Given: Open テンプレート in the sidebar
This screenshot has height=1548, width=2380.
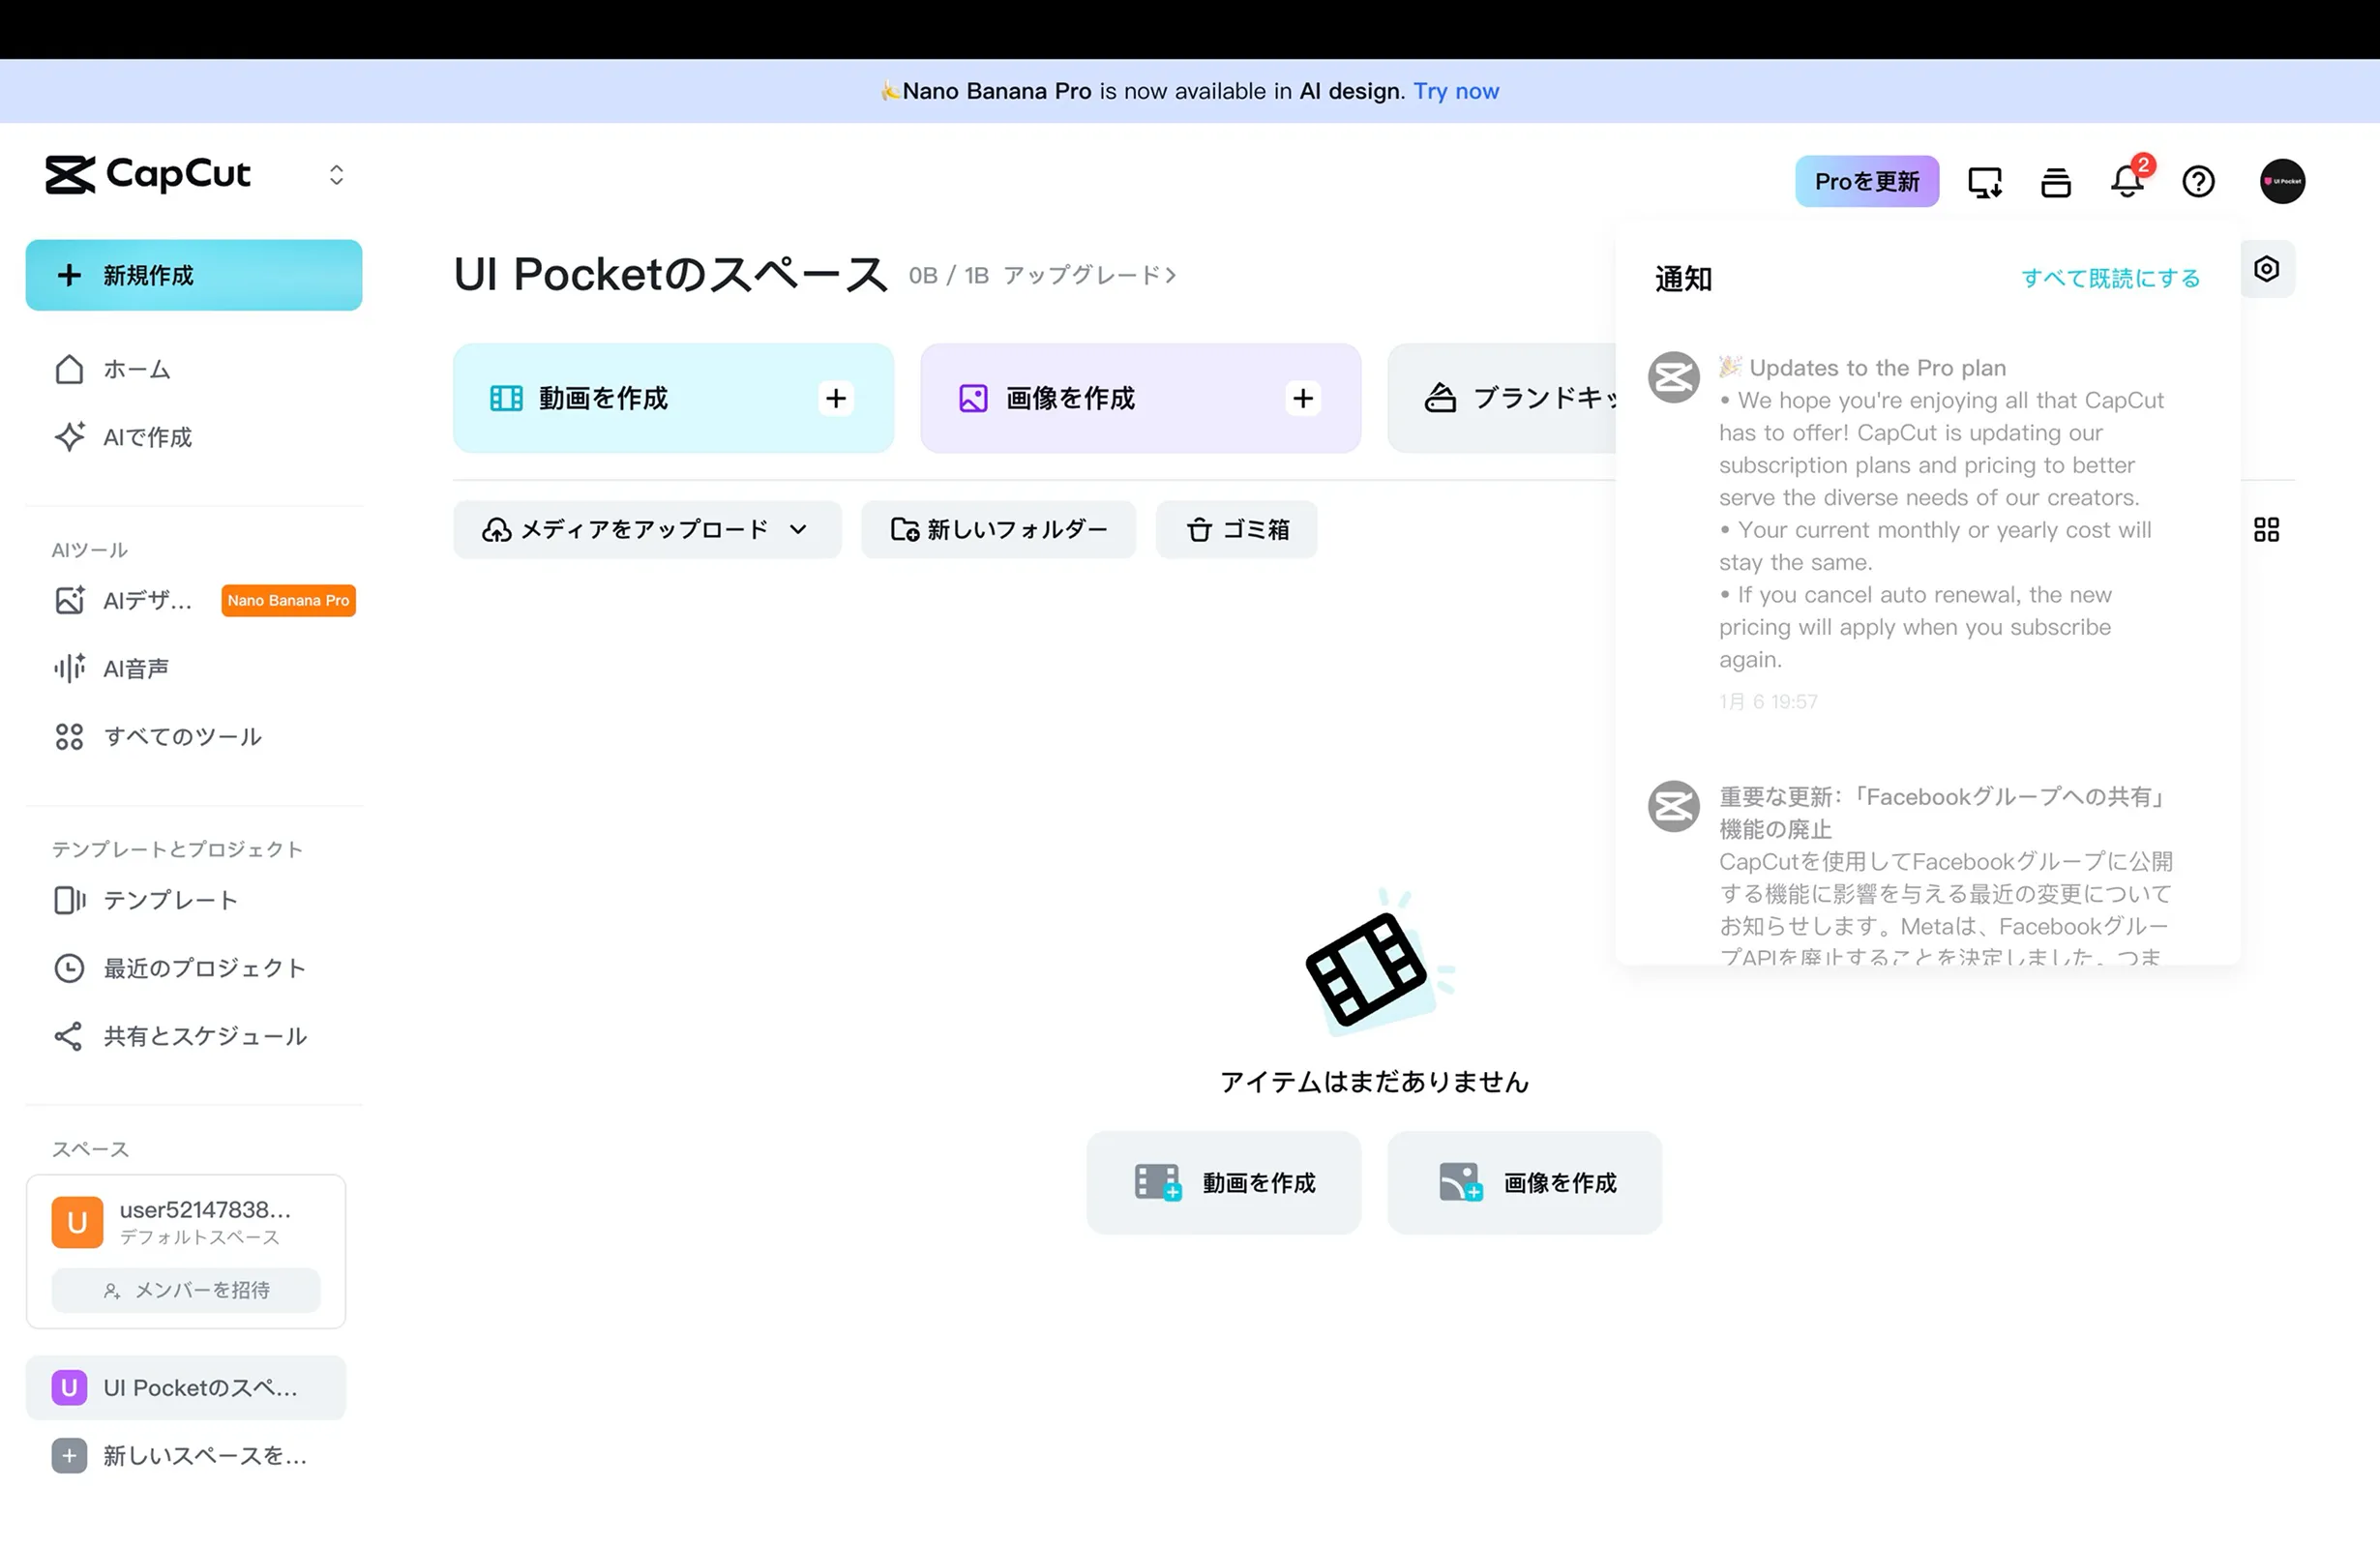Looking at the screenshot, I should pyautogui.click(x=194, y=900).
